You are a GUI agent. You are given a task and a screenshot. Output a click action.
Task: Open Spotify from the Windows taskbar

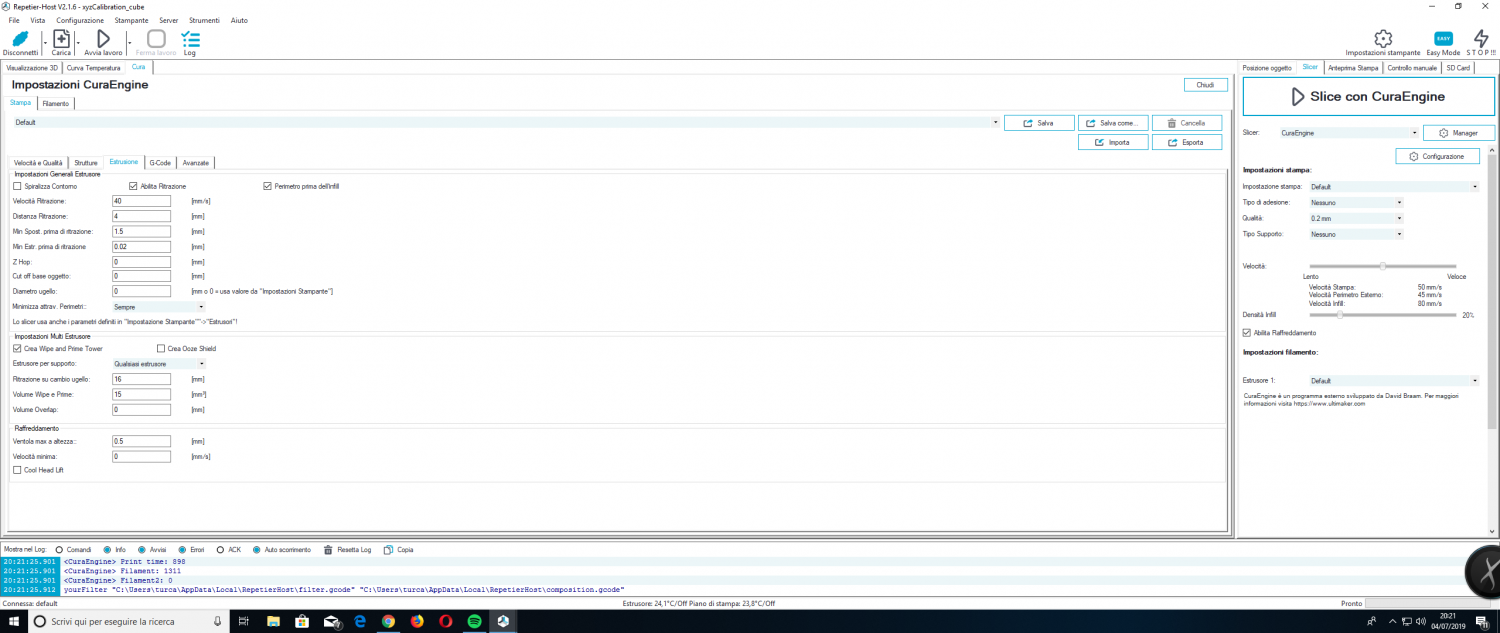point(475,621)
